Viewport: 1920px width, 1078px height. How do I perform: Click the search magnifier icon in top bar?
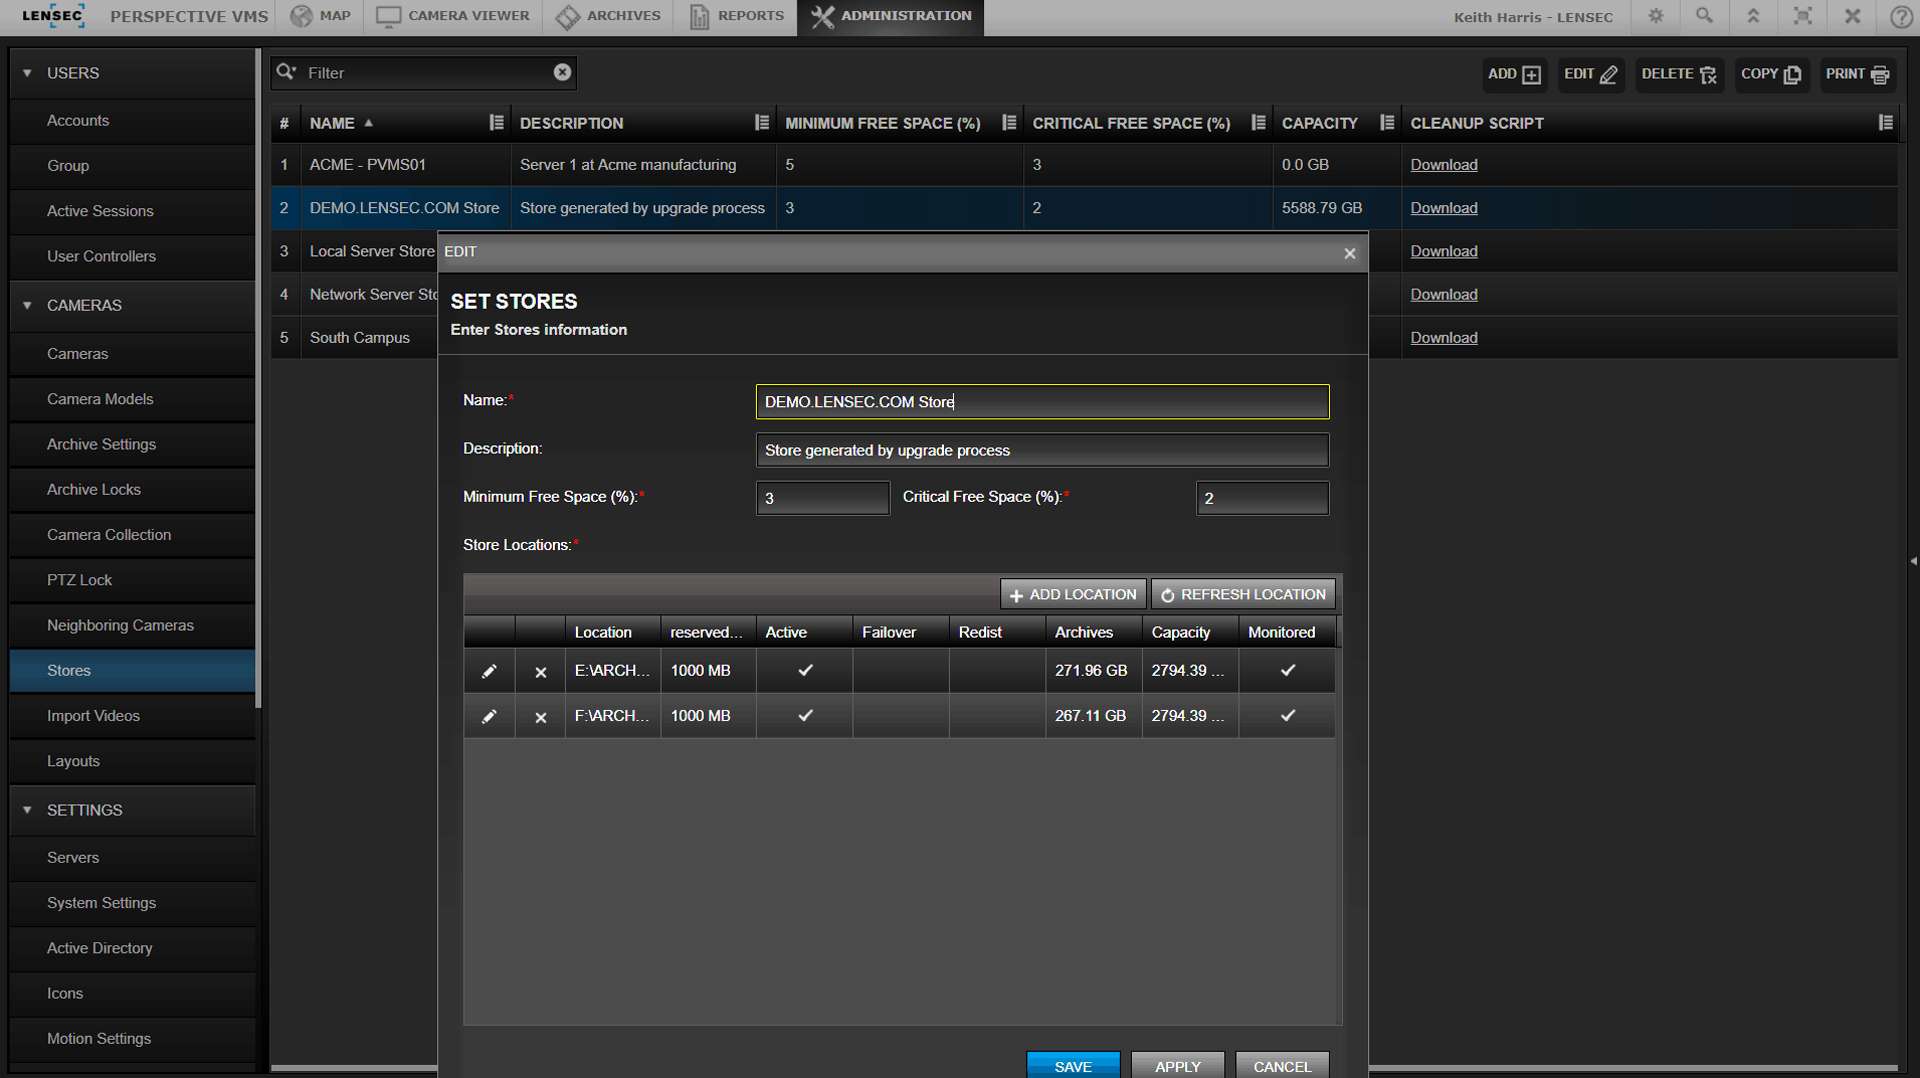1704,16
